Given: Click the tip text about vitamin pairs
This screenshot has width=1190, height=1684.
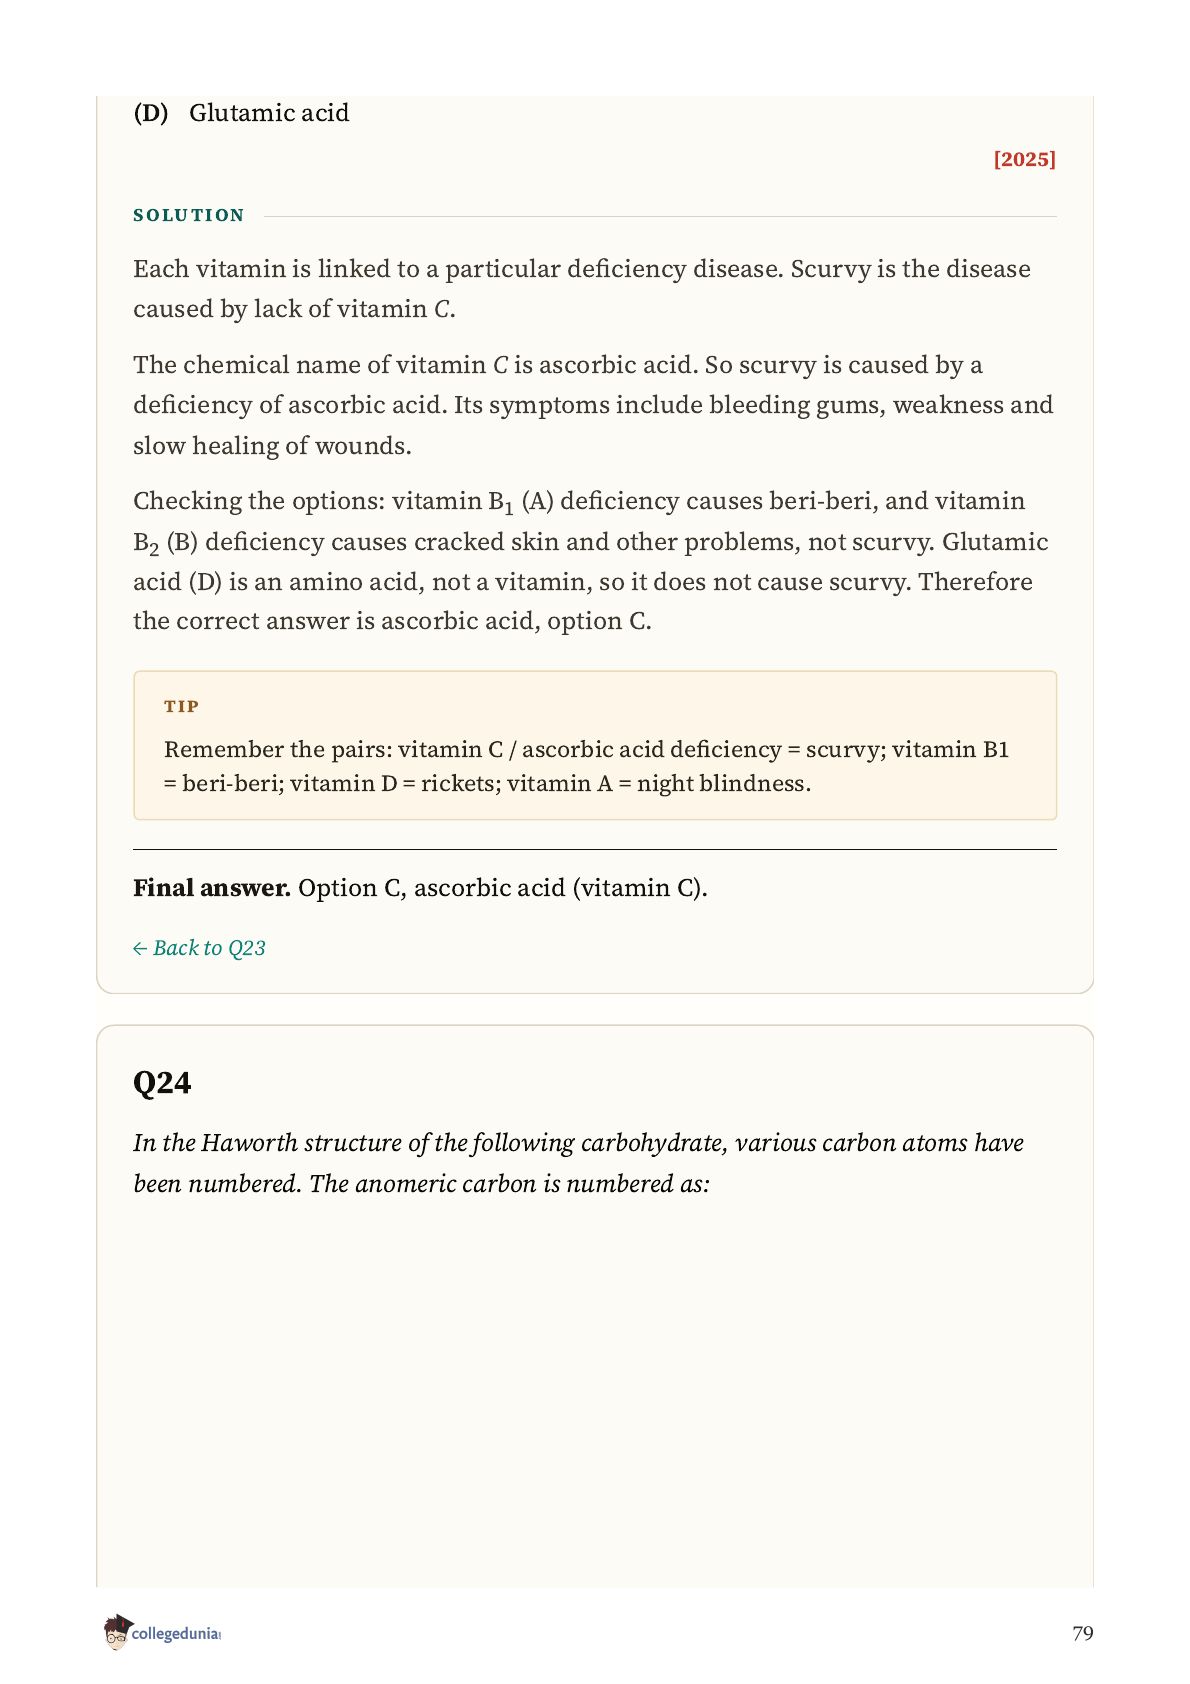Looking at the screenshot, I should click(586, 766).
